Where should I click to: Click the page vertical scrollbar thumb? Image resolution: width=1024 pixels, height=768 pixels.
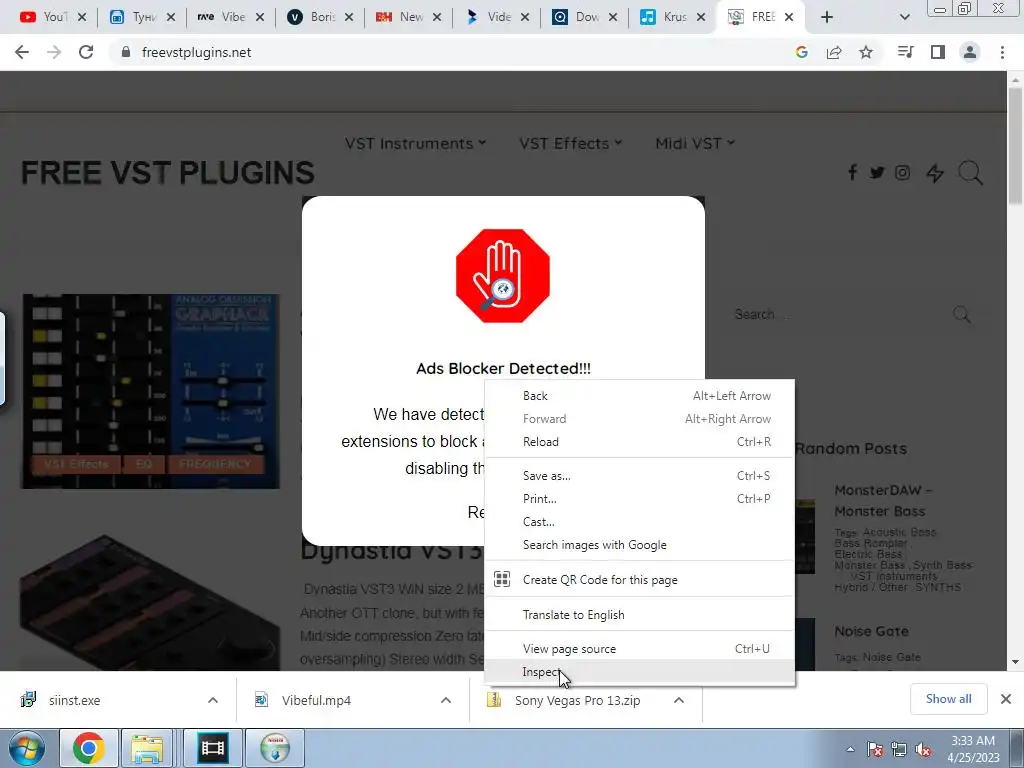tap(1014, 145)
